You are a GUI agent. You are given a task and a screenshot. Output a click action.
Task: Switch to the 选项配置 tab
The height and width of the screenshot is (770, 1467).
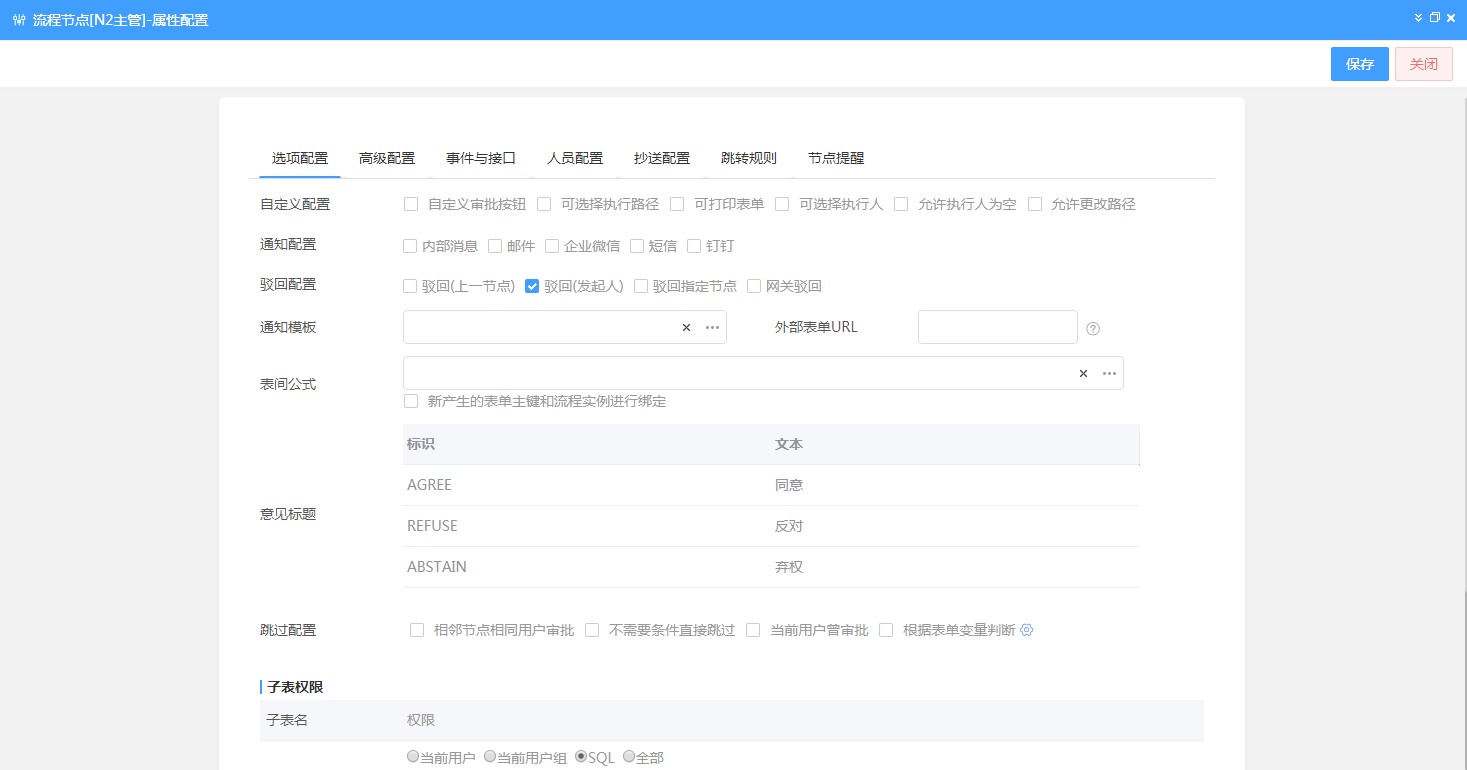300,158
